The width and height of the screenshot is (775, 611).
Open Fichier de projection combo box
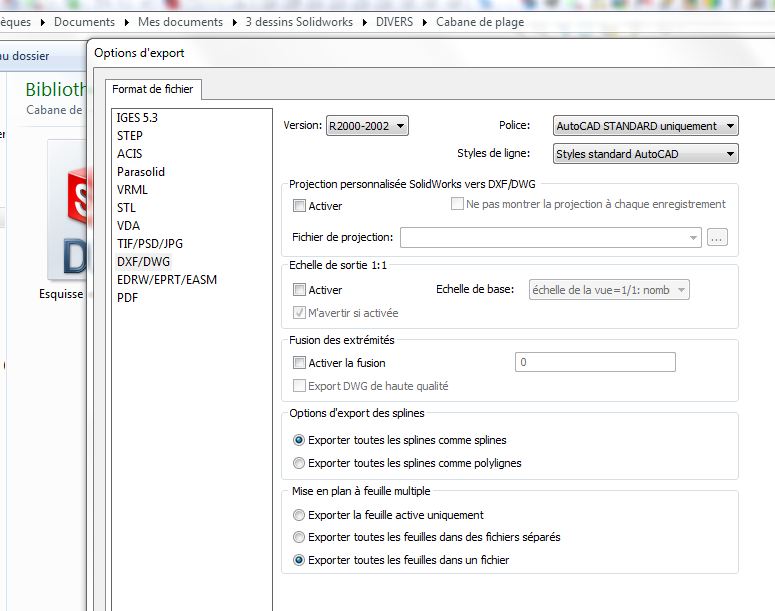click(551, 238)
